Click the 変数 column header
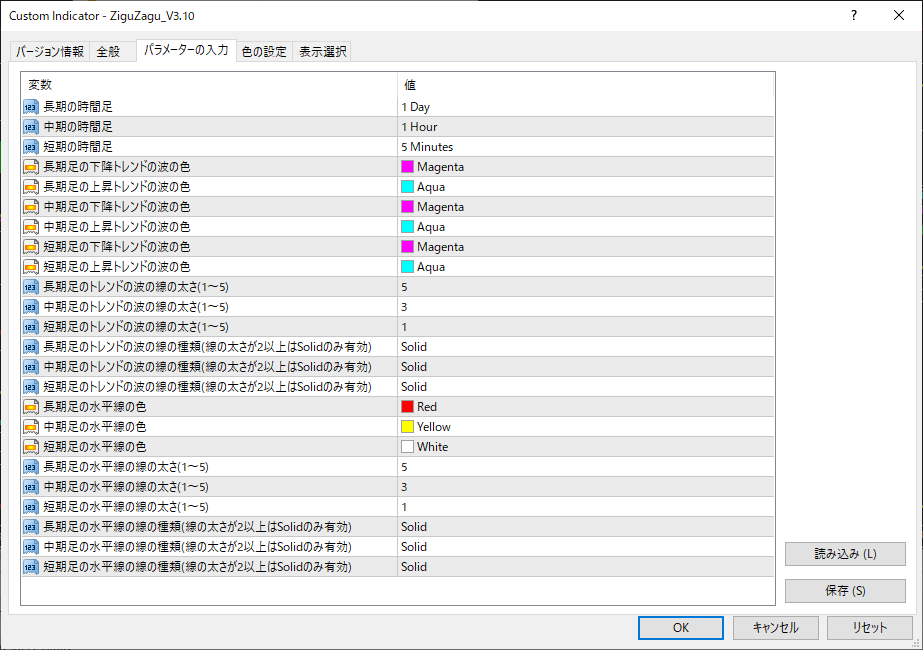Image resolution: width=923 pixels, height=650 pixels. pos(210,85)
